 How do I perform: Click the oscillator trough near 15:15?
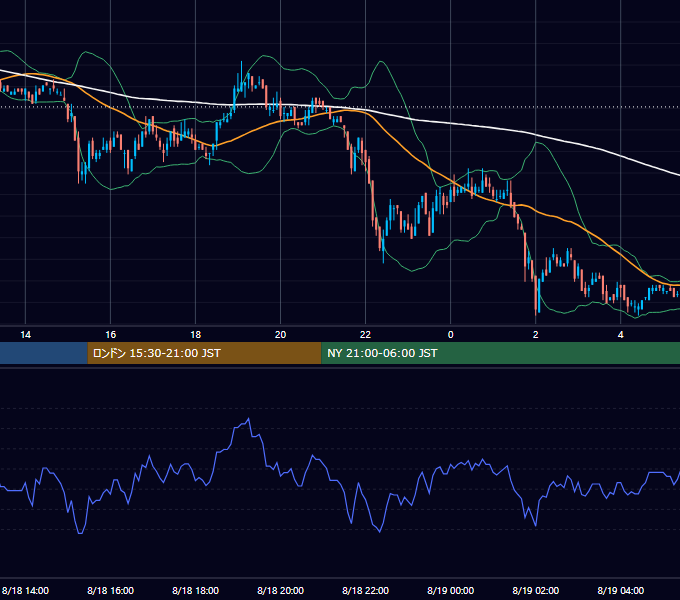pyautogui.click(x=80, y=533)
